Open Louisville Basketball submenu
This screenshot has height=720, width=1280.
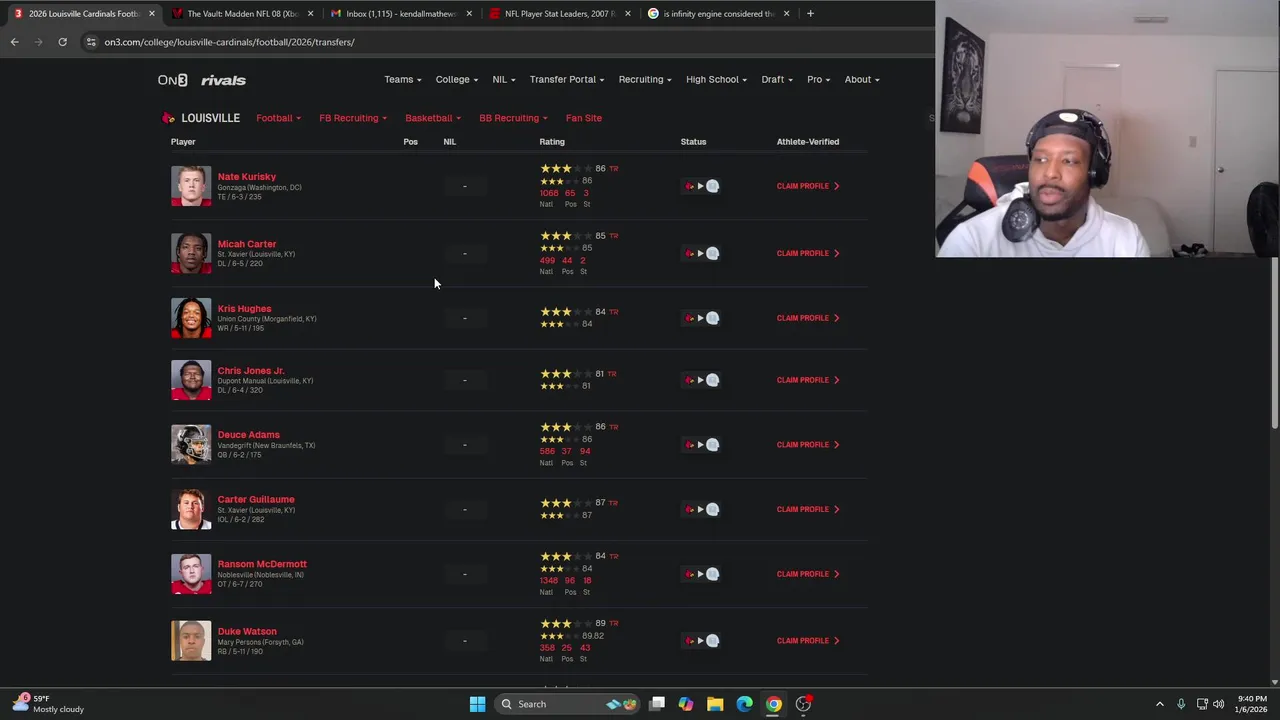[x=433, y=118]
